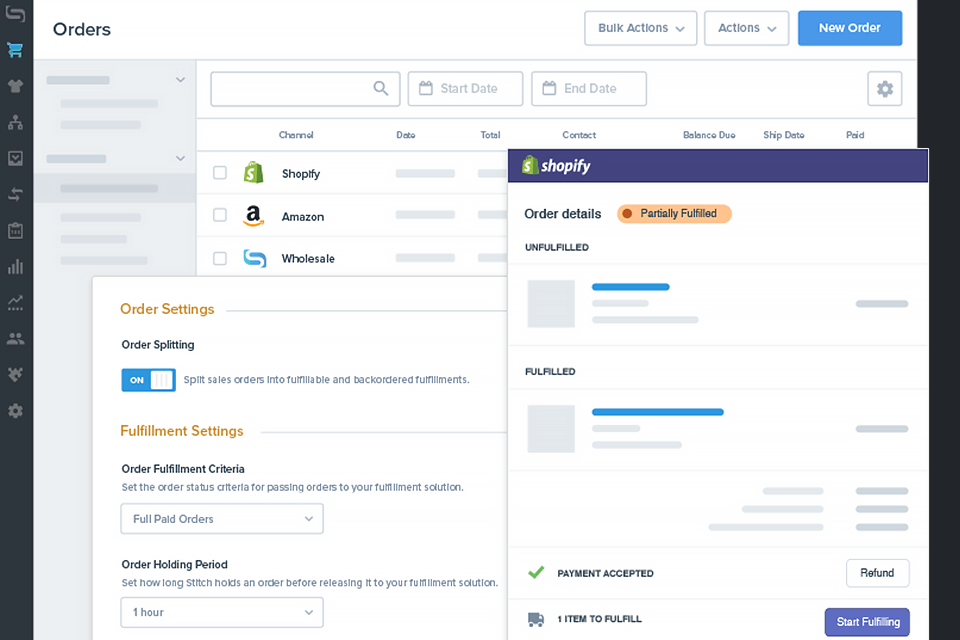Click the hierarchy org-chart icon in sidebar
The height and width of the screenshot is (640, 960).
(15, 121)
